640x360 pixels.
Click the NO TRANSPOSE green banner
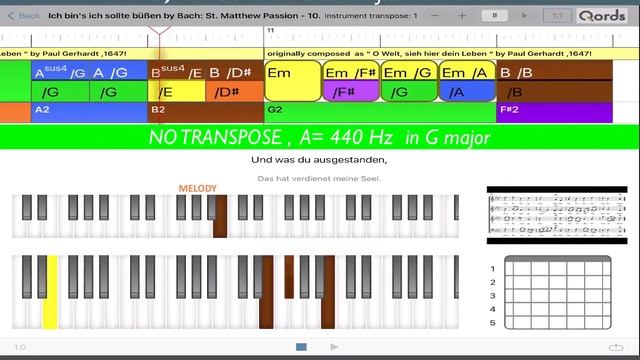coord(319,137)
